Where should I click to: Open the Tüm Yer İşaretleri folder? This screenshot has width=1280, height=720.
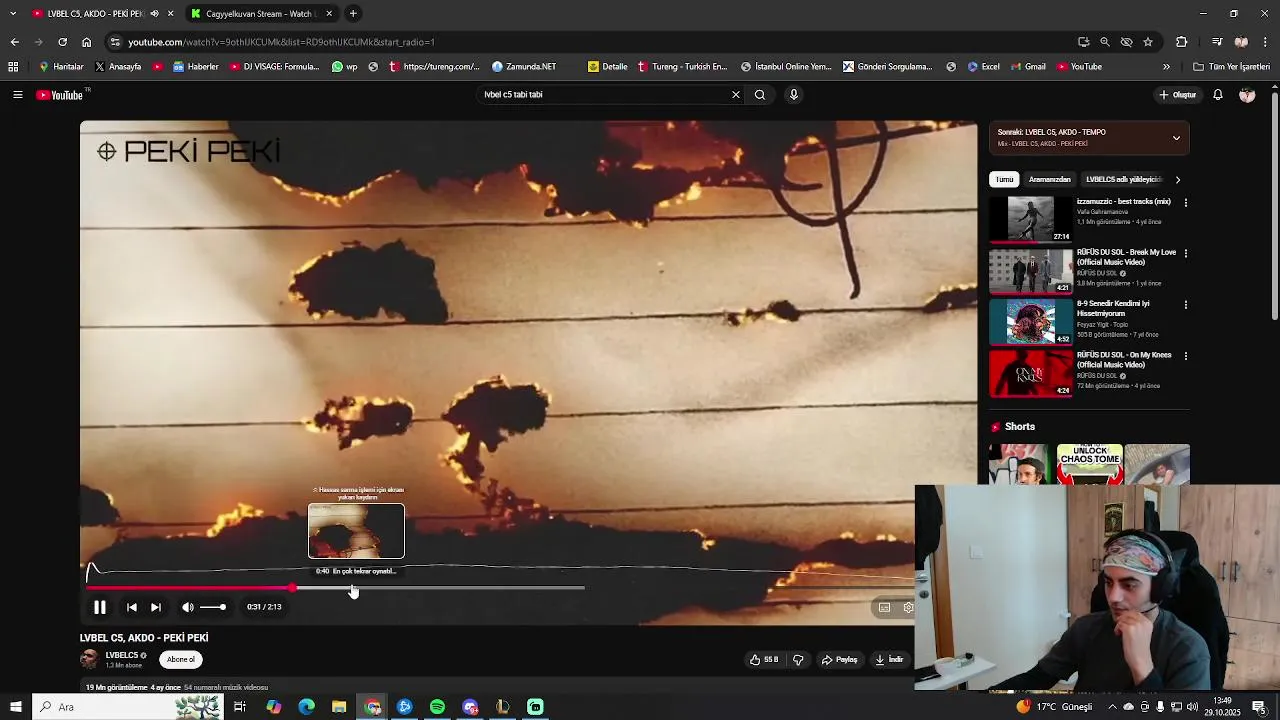tap(1232, 67)
